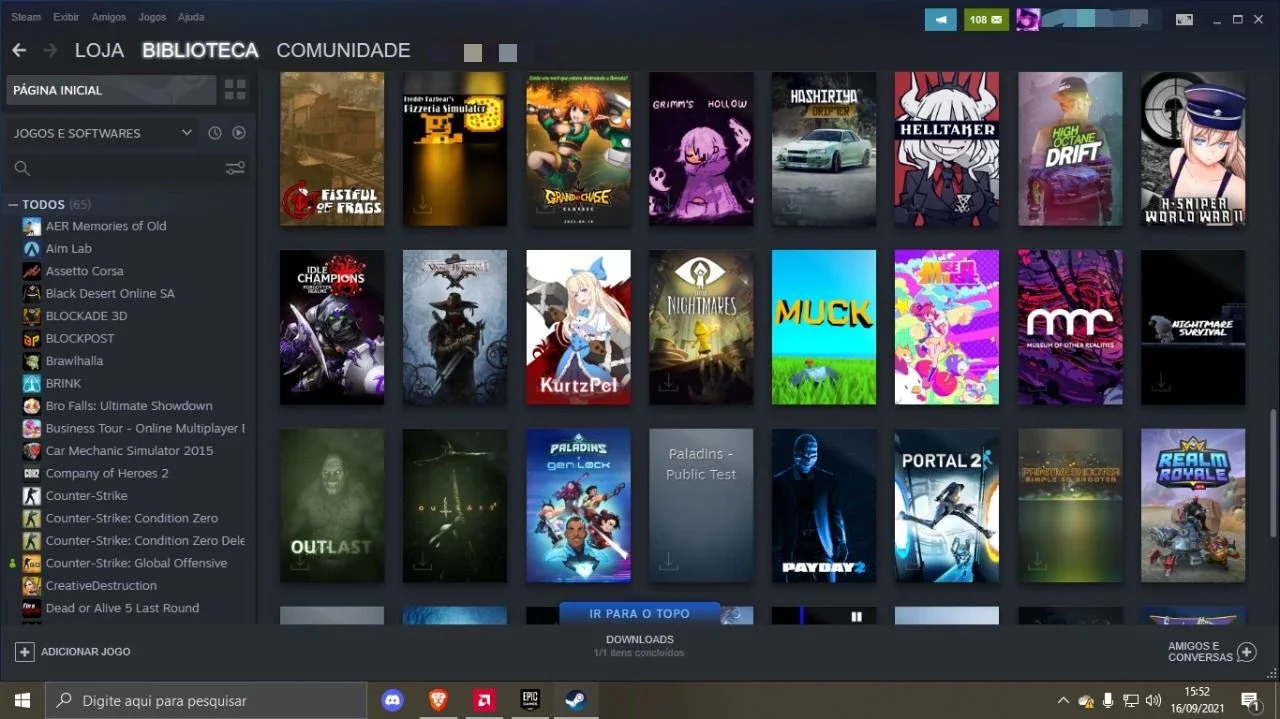Collapse the TODOS category
This screenshot has width=1280, height=719.
coord(13,204)
